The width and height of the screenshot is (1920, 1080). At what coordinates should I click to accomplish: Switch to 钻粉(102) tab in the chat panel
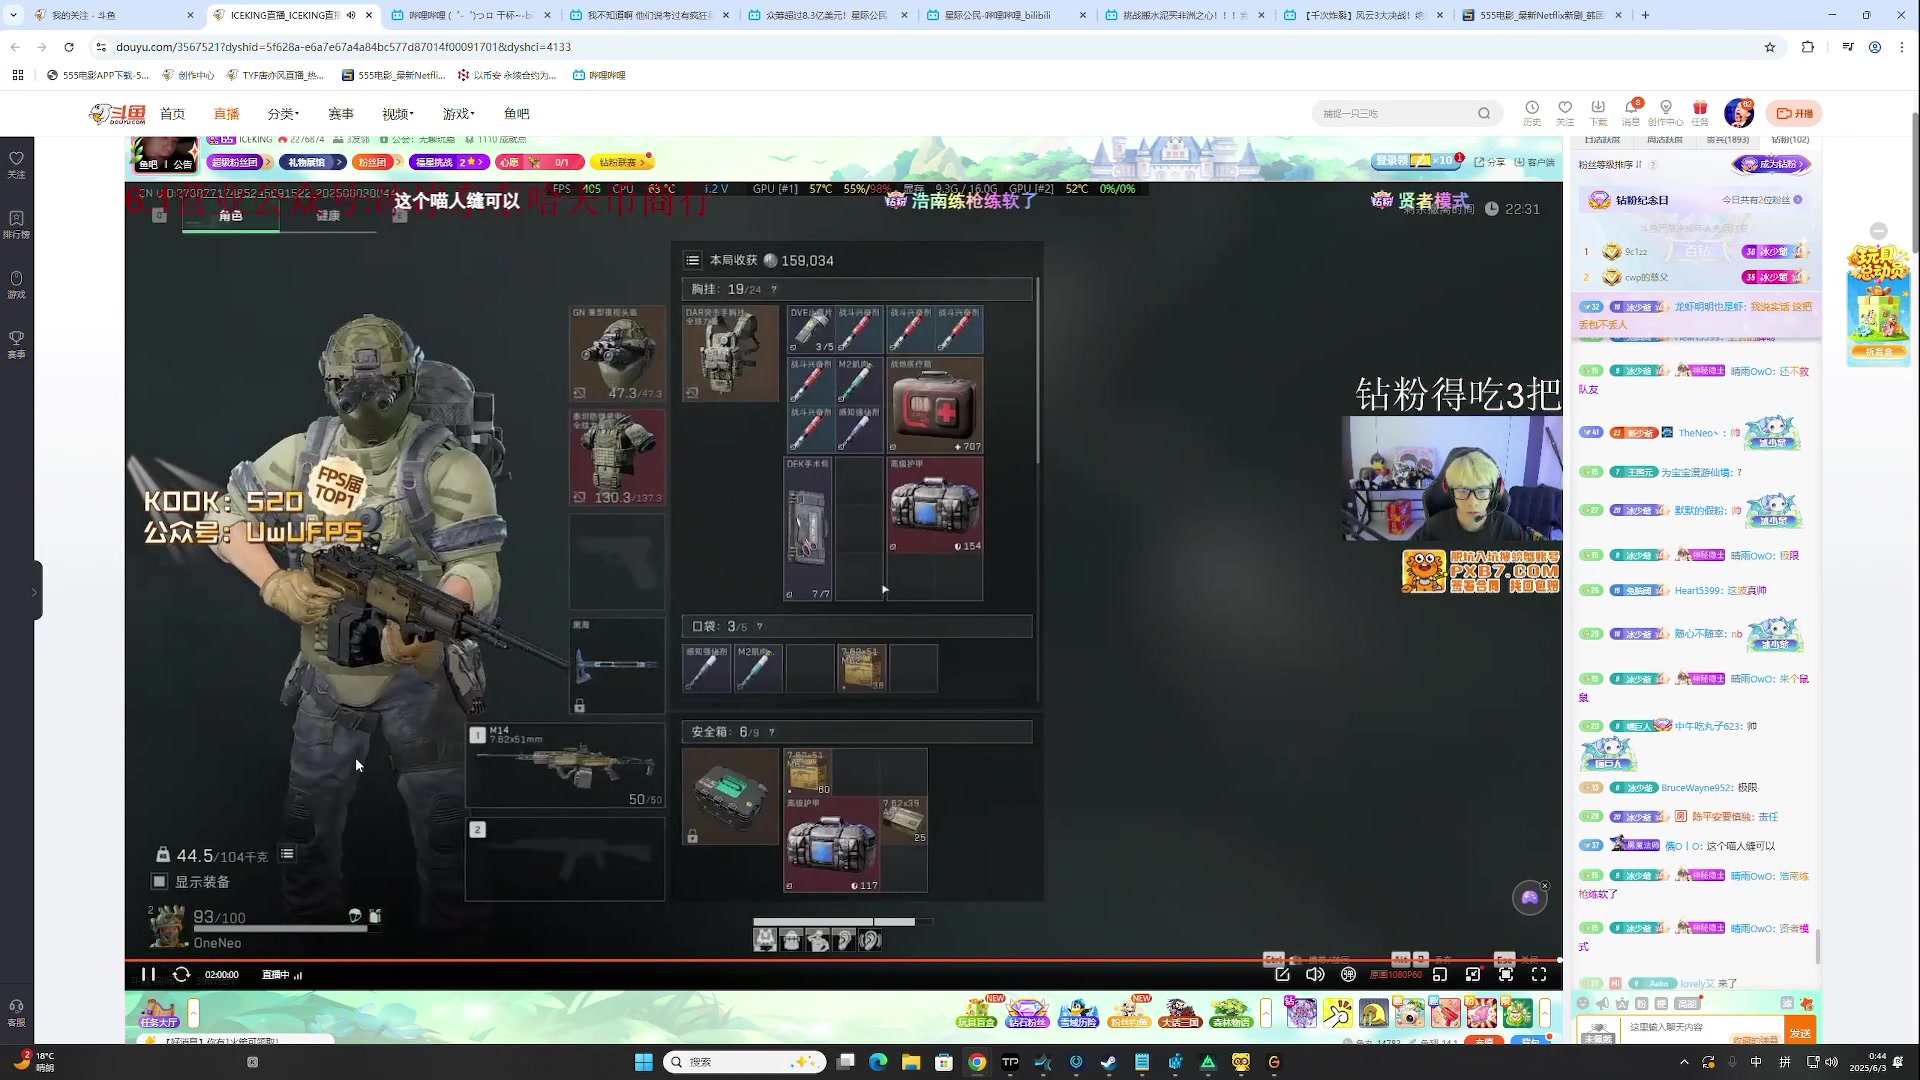1789,140
